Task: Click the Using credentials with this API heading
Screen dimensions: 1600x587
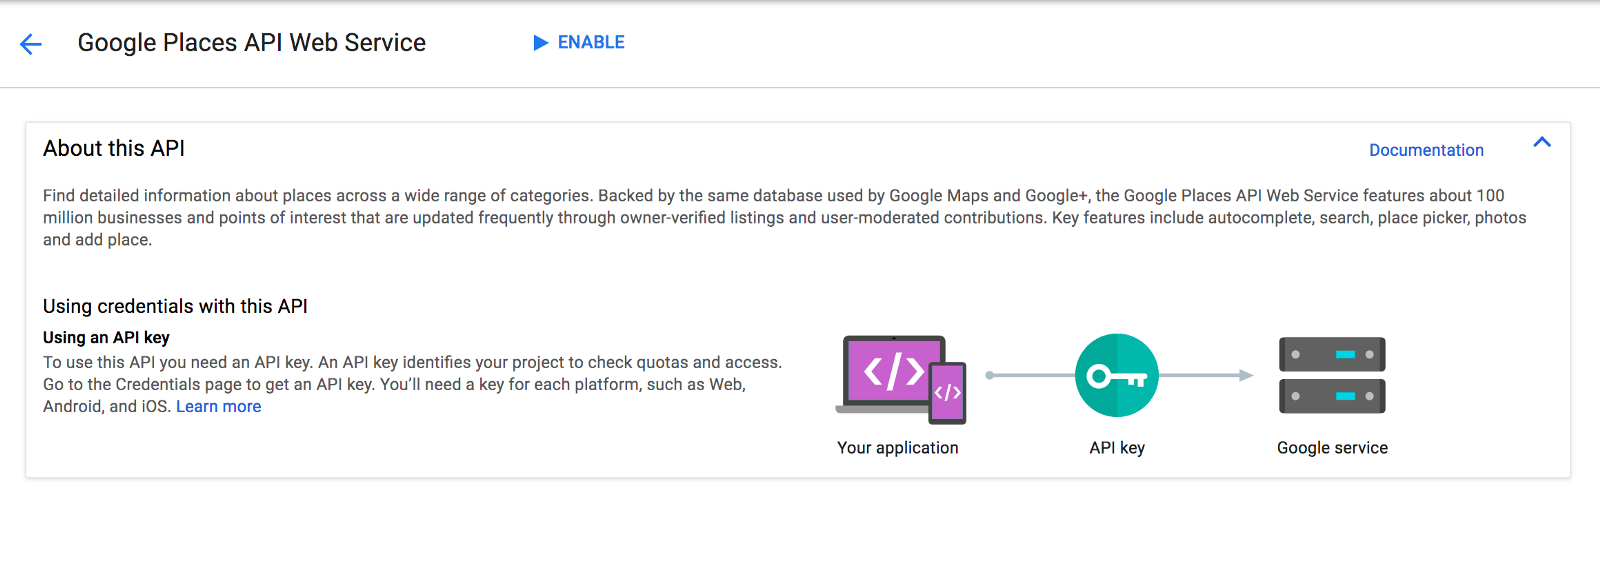Action: click(175, 306)
